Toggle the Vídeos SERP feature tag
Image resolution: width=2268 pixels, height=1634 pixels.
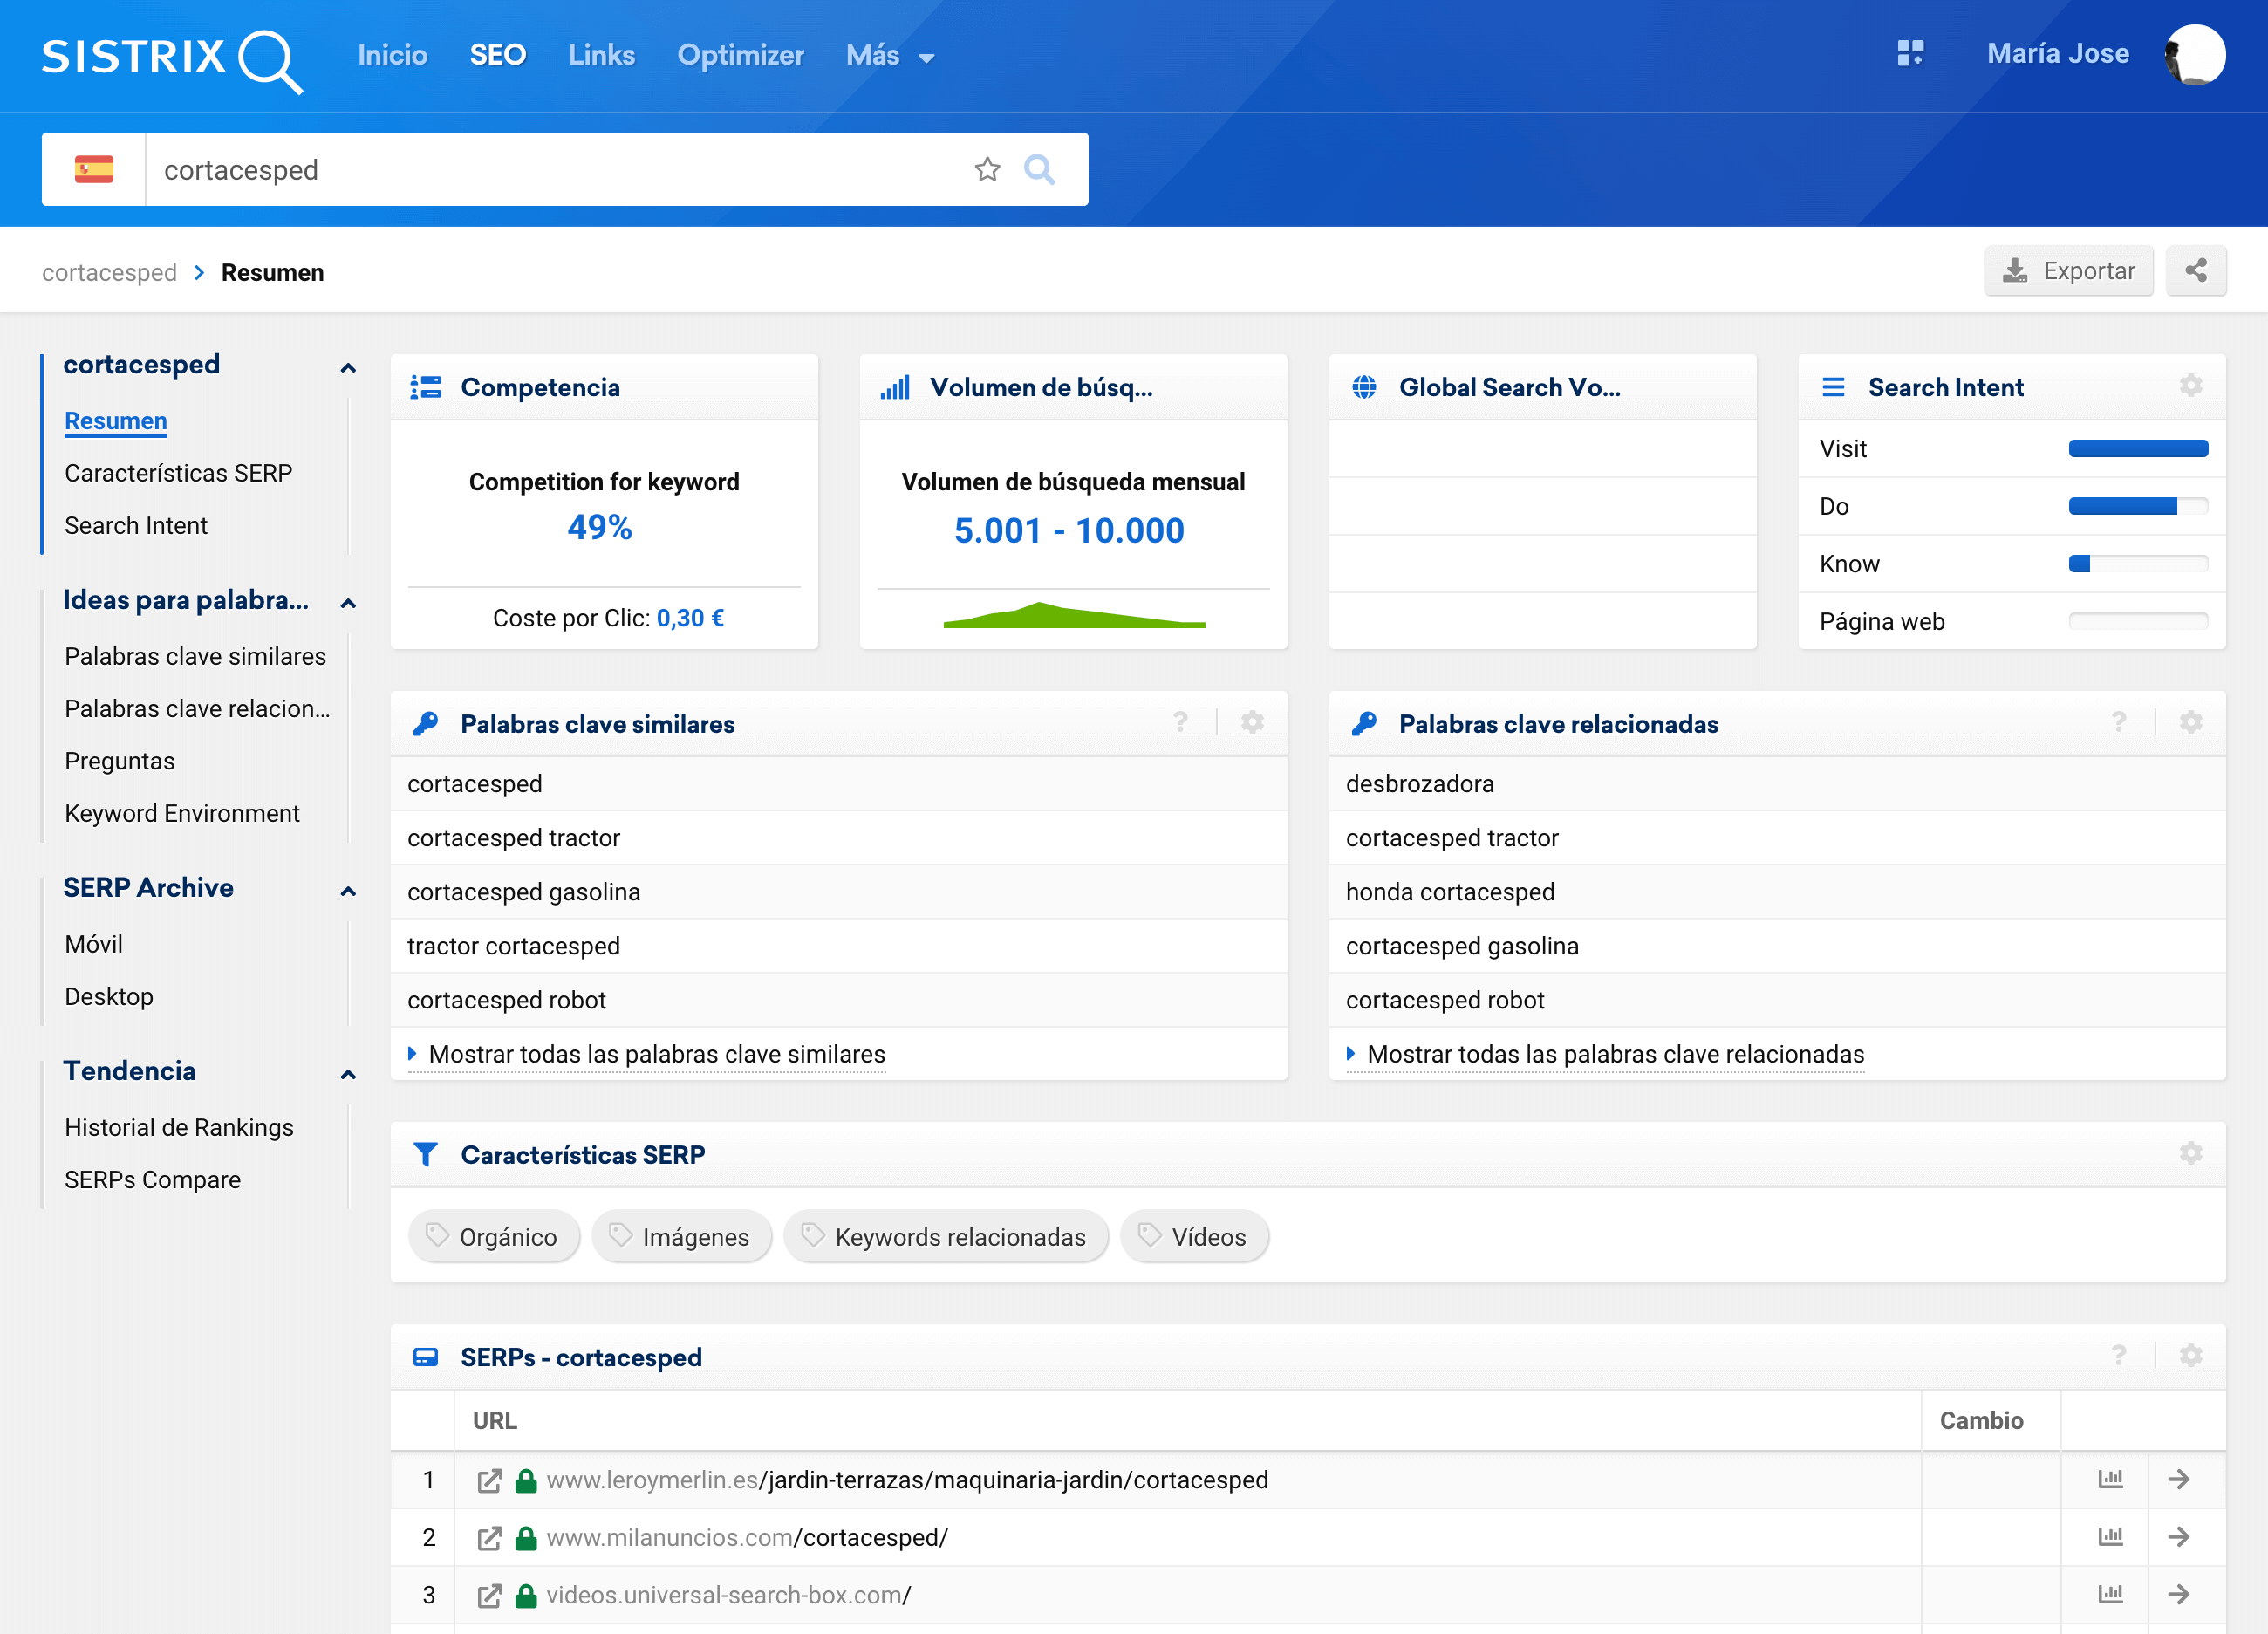[1194, 1237]
